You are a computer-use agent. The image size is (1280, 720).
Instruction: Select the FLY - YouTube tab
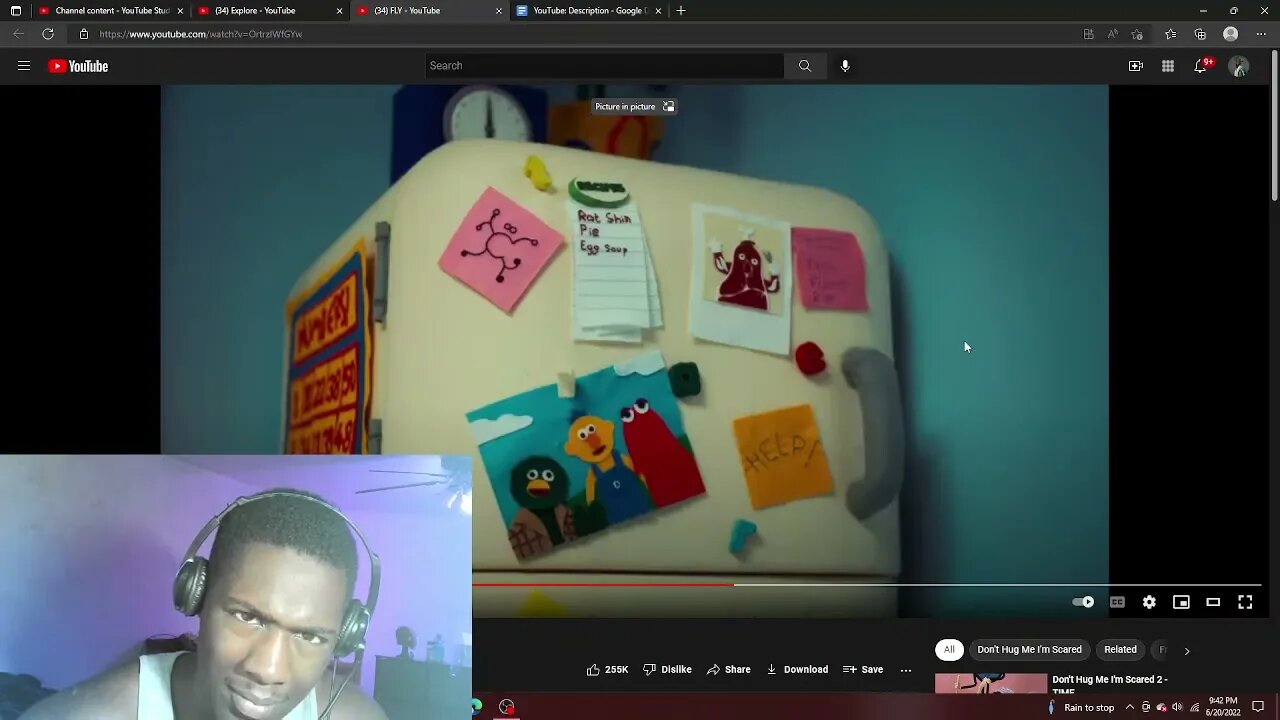pos(429,11)
